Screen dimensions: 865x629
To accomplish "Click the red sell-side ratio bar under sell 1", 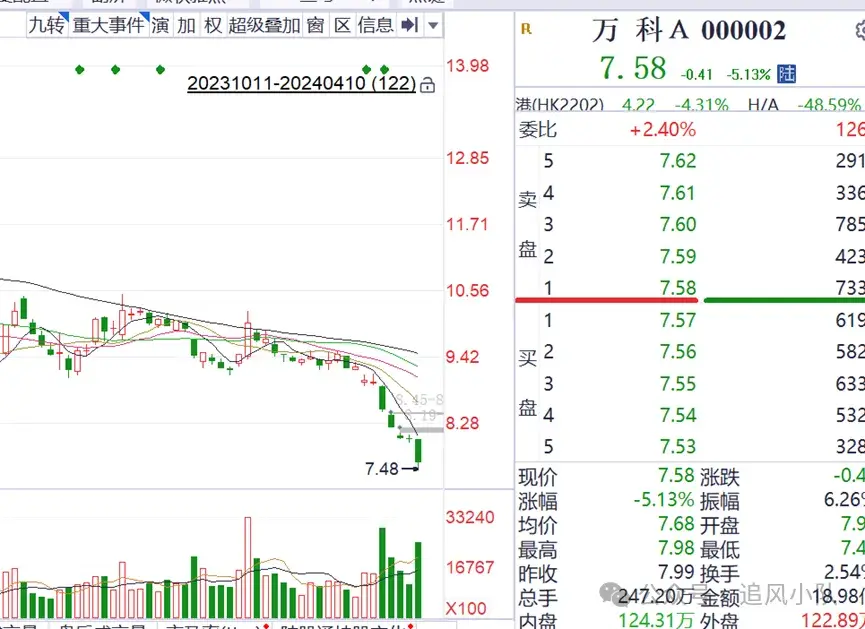I will (x=607, y=300).
